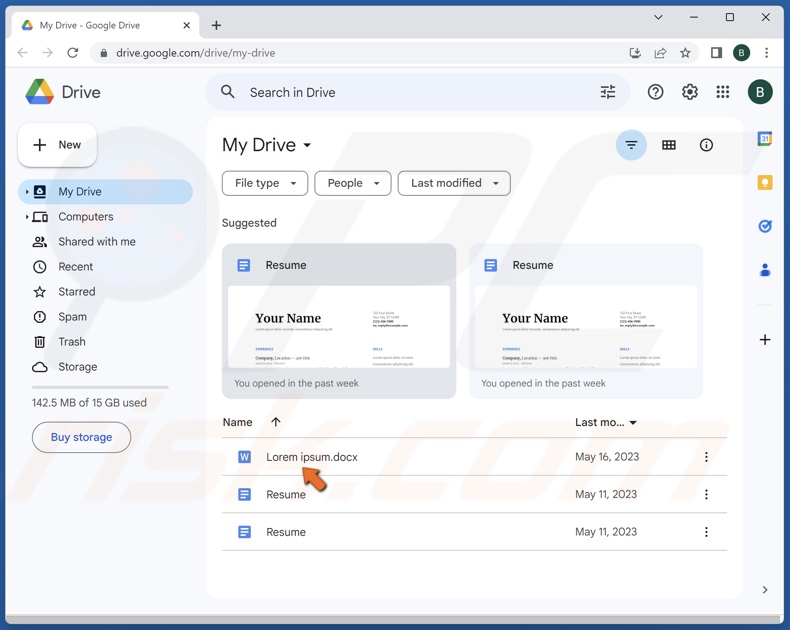Image resolution: width=790 pixels, height=630 pixels.
Task: Open the Google account avatar B
Action: tap(760, 92)
